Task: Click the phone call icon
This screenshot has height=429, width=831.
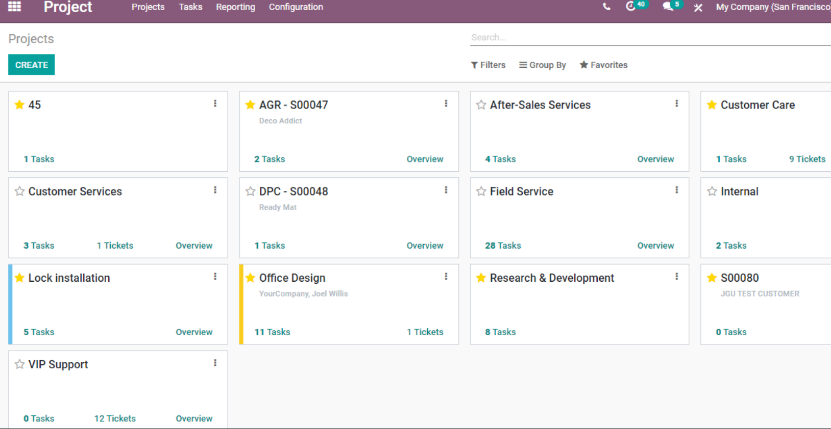Action: (x=607, y=7)
